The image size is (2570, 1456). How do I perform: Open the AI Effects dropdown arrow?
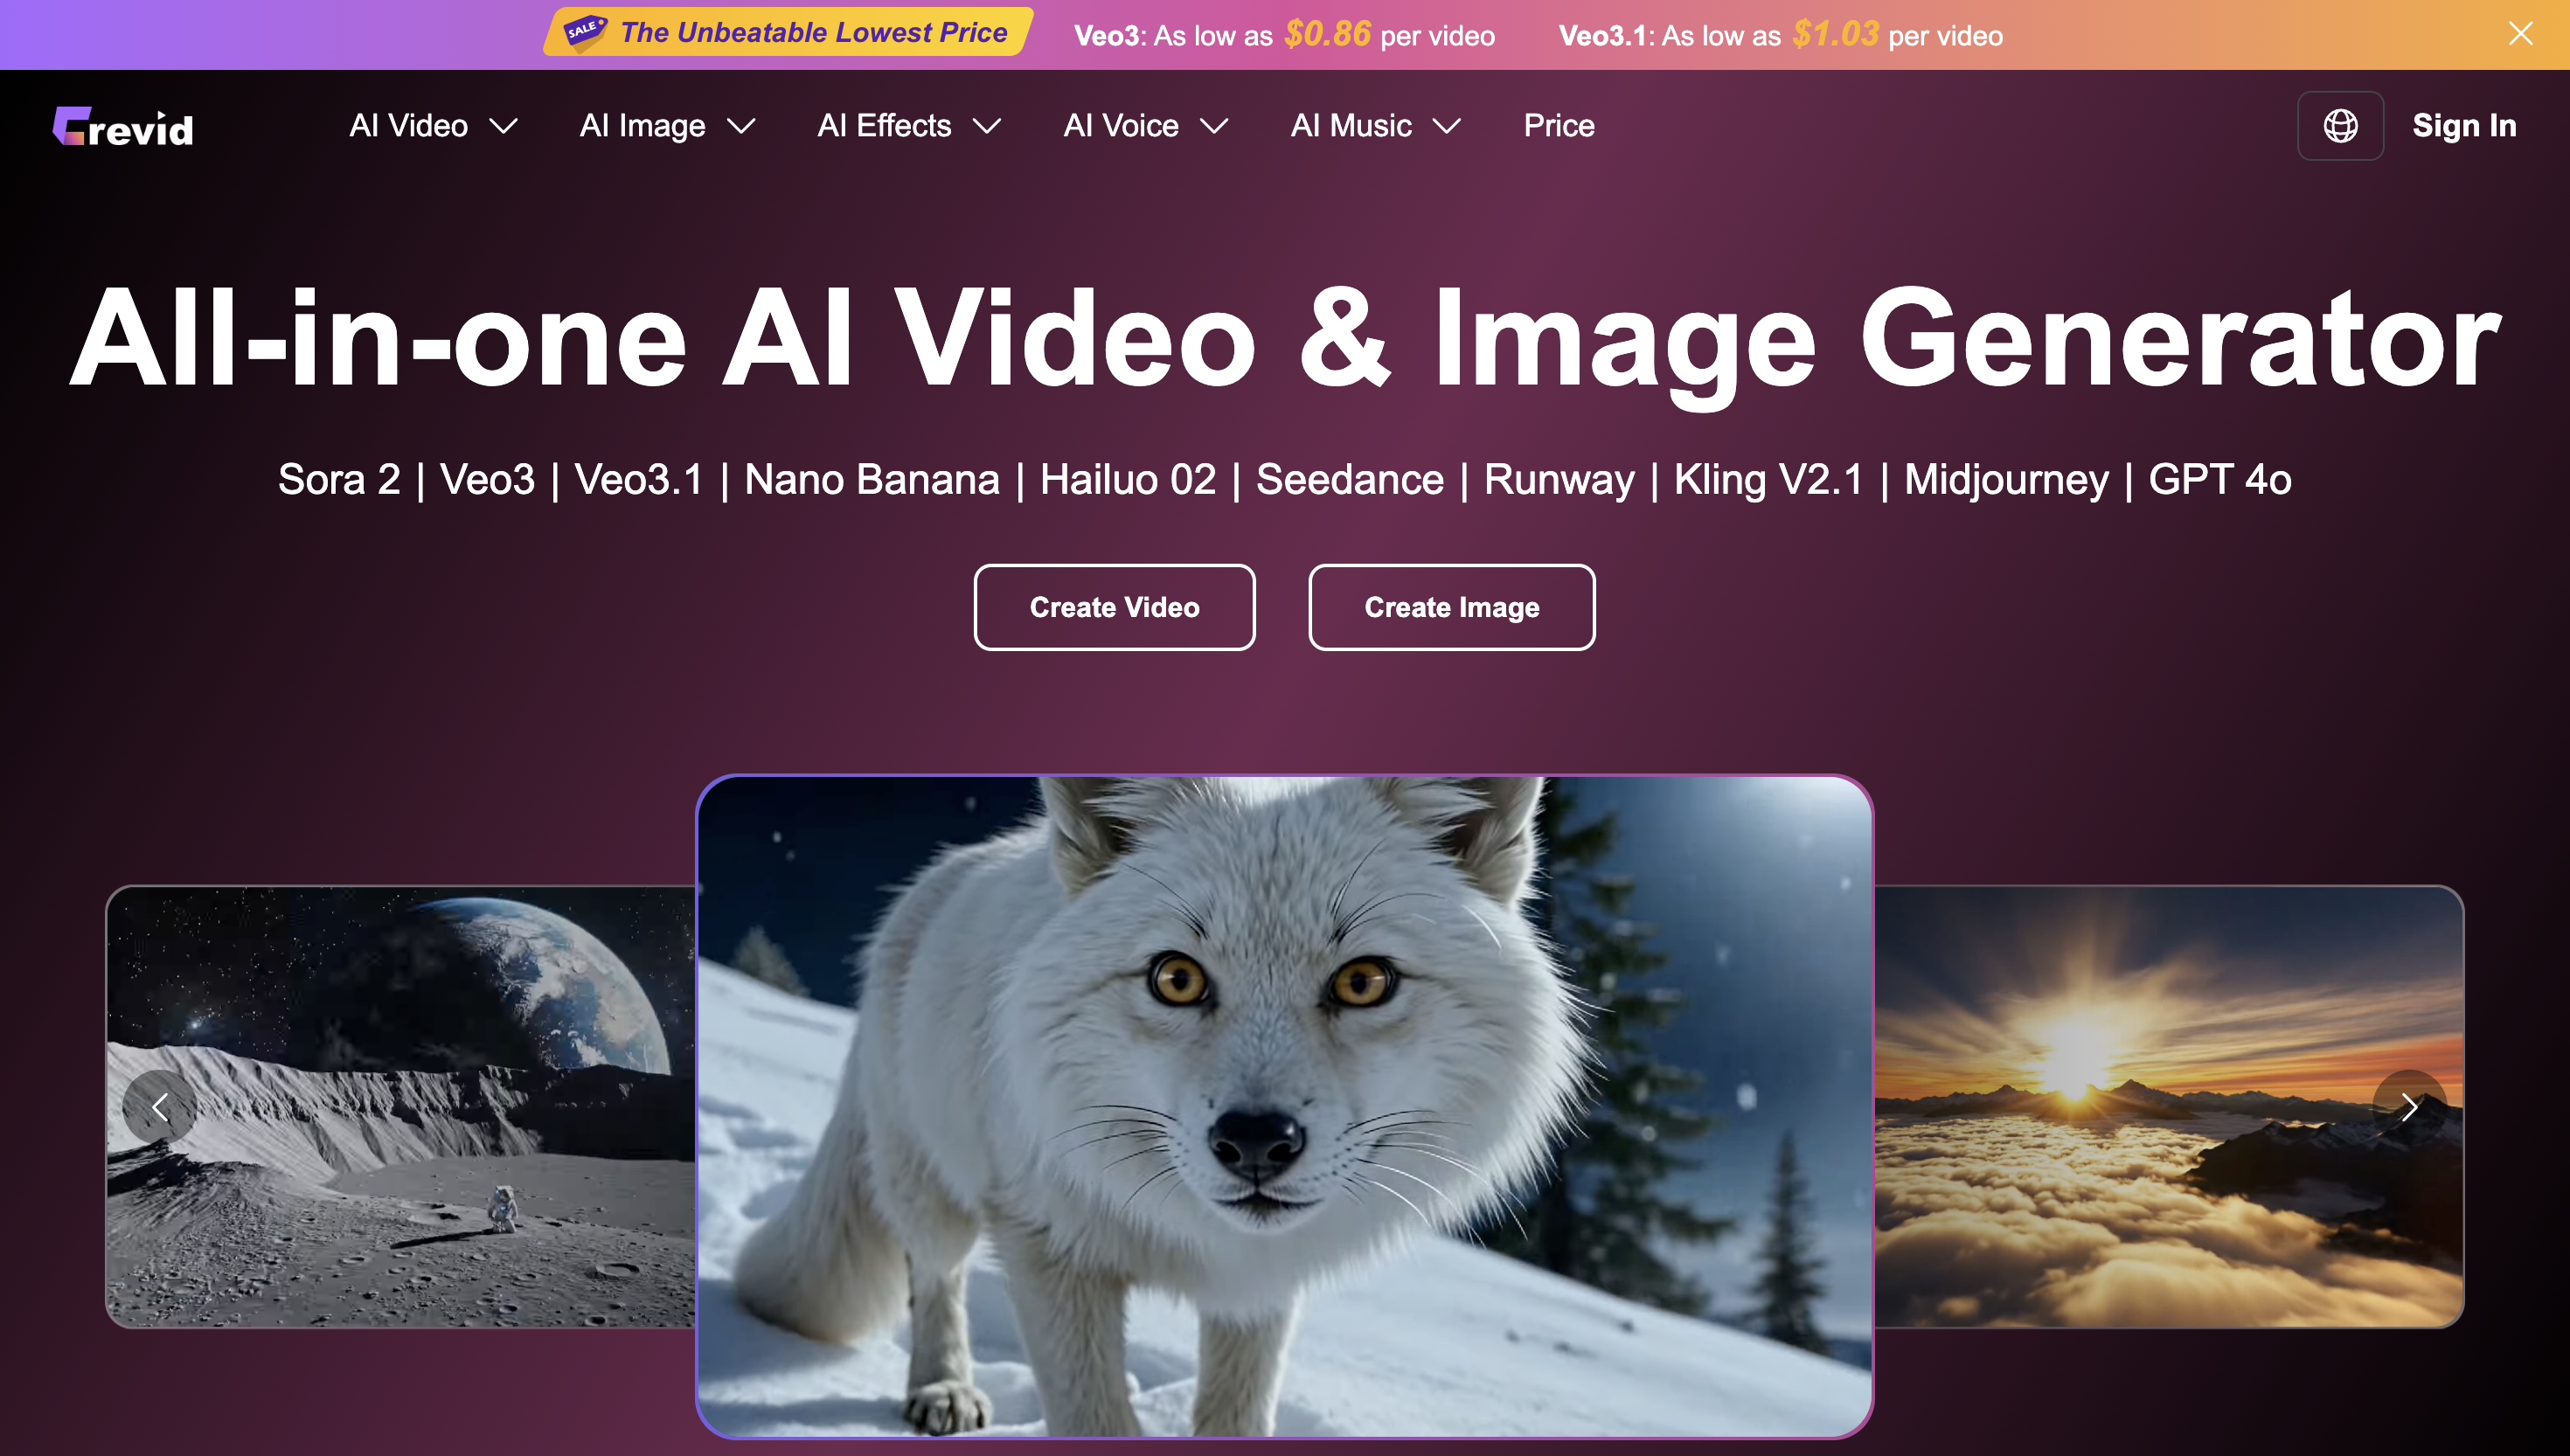click(986, 126)
